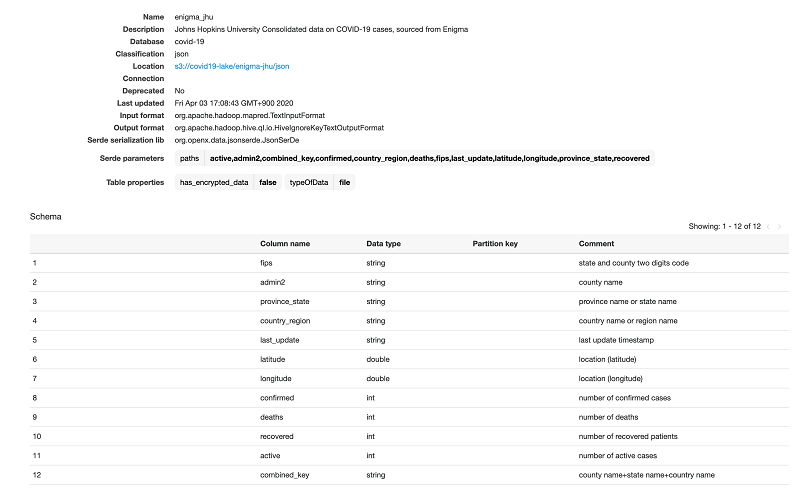Go to previous schema page arrow

[768, 227]
